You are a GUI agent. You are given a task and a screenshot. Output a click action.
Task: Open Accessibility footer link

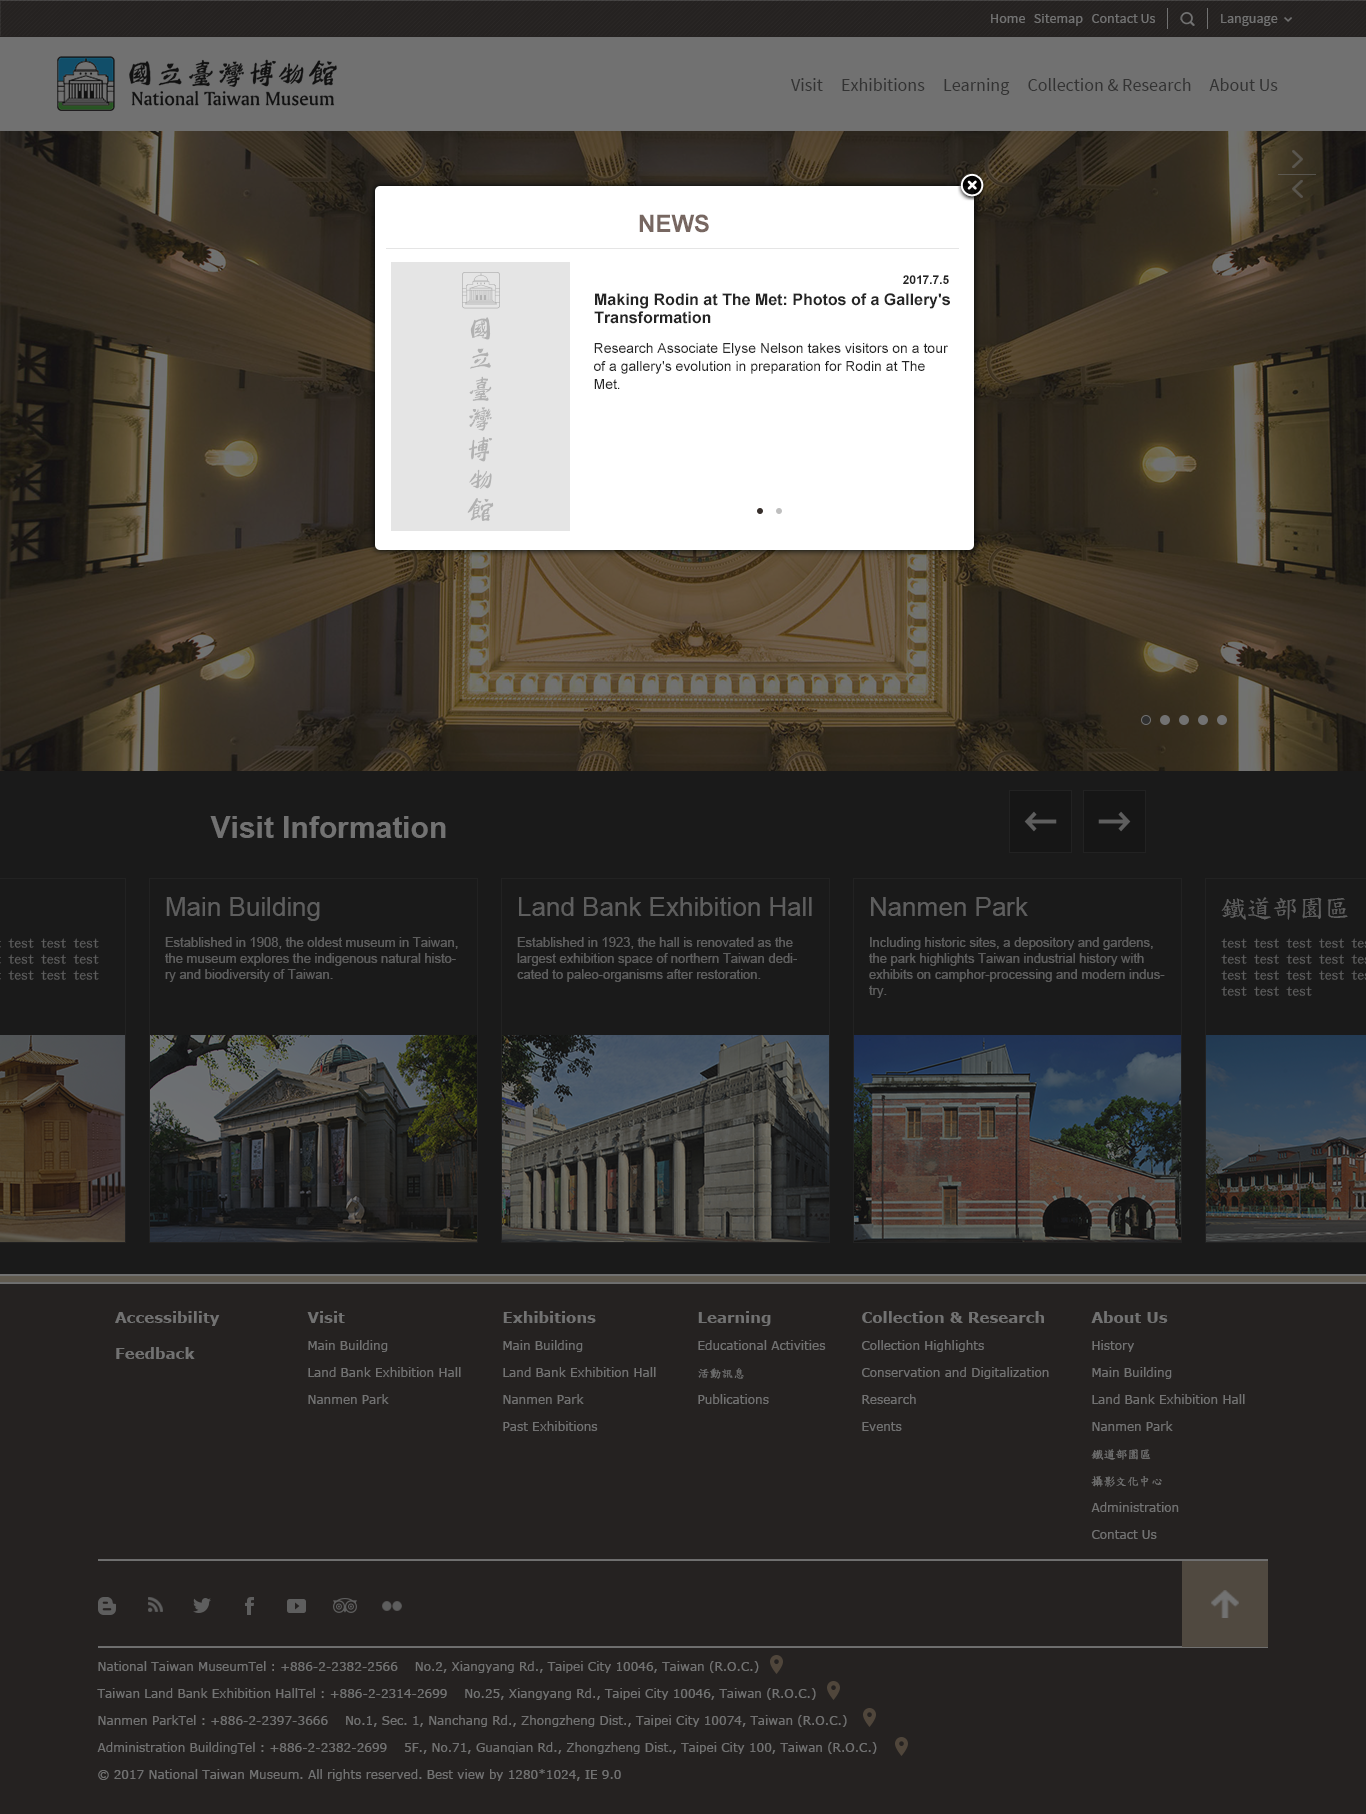[167, 1318]
